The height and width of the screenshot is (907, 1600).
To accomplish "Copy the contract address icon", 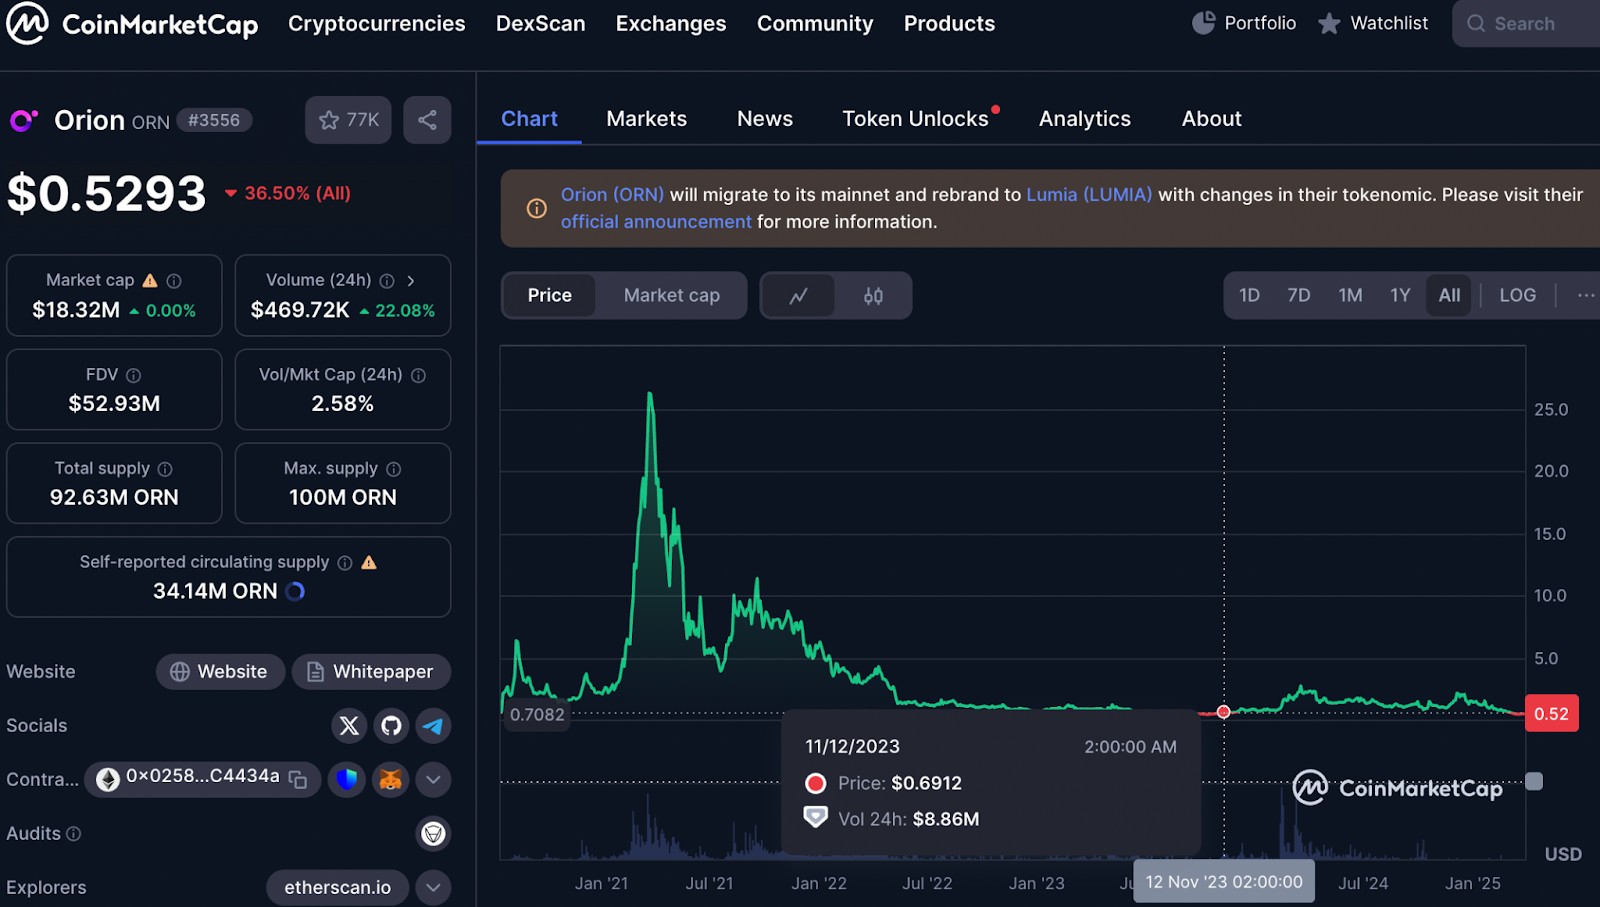I will (298, 779).
